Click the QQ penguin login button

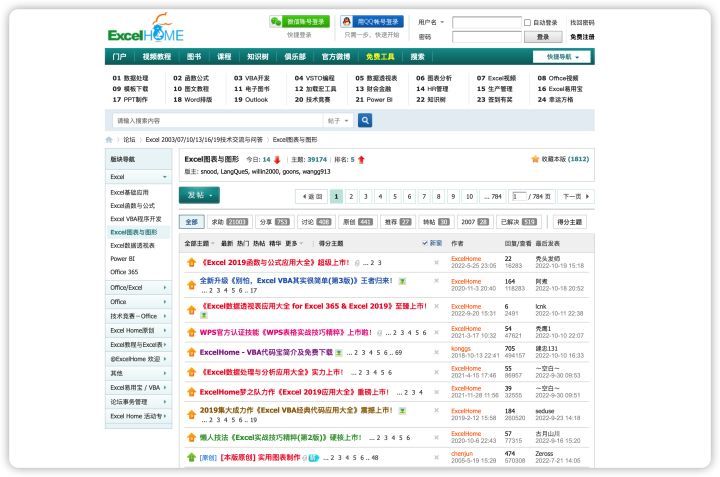pyautogui.click(x=372, y=22)
